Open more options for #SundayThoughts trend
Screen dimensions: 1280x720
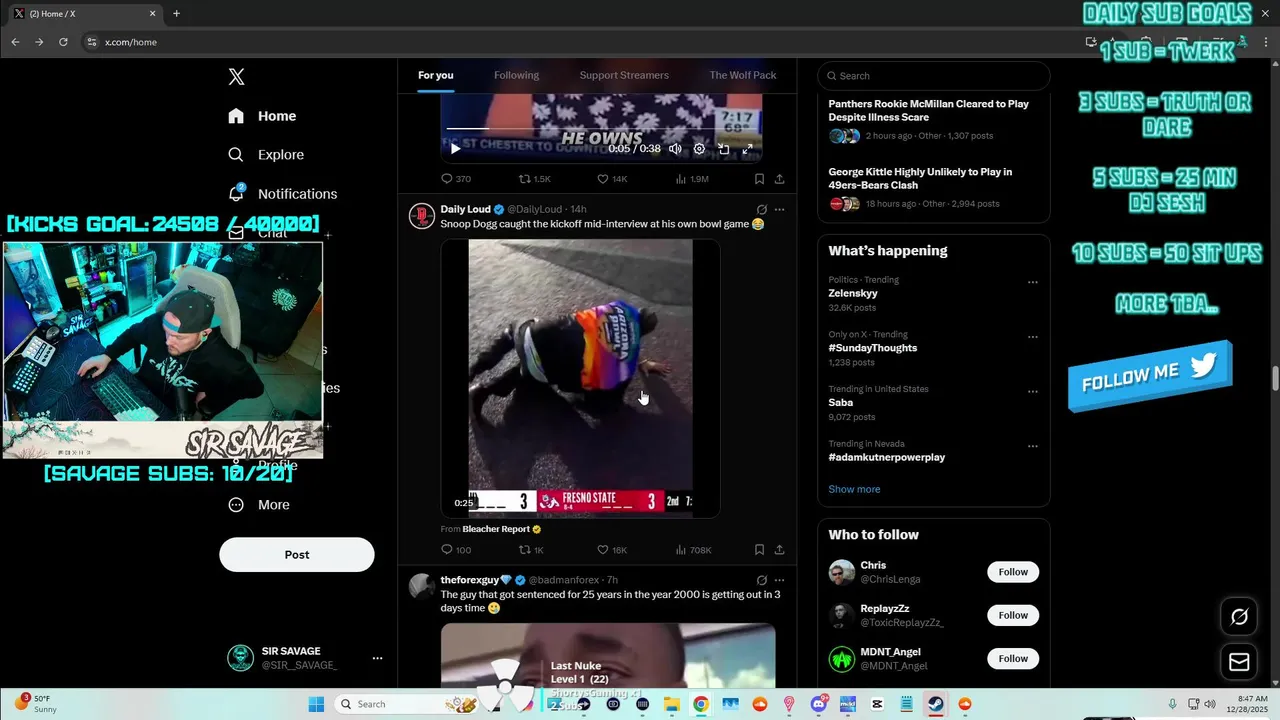pos(1033,337)
